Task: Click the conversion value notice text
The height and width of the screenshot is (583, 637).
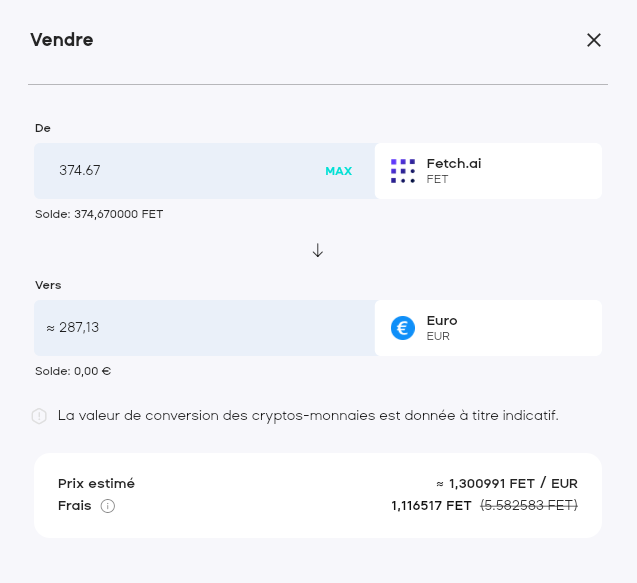Action: pyautogui.click(x=308, y=415)
